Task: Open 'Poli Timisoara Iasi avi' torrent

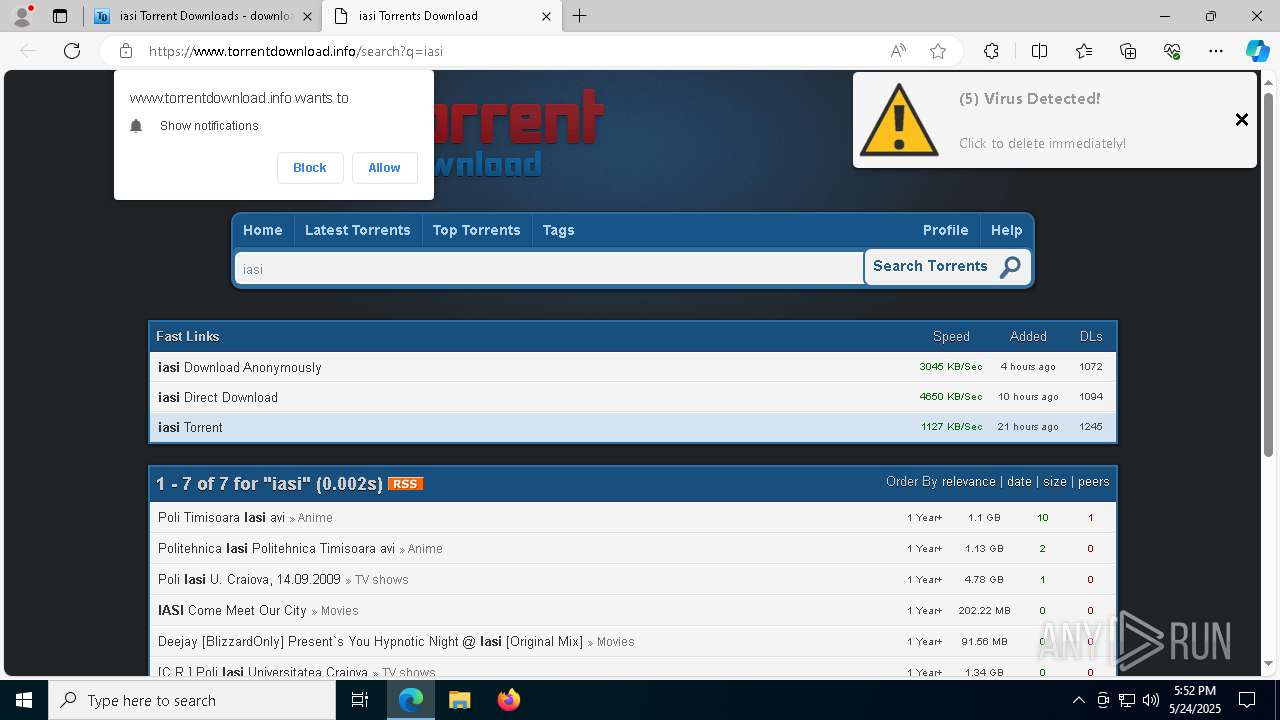Action: pyautogui.click(x=221, y=518)
